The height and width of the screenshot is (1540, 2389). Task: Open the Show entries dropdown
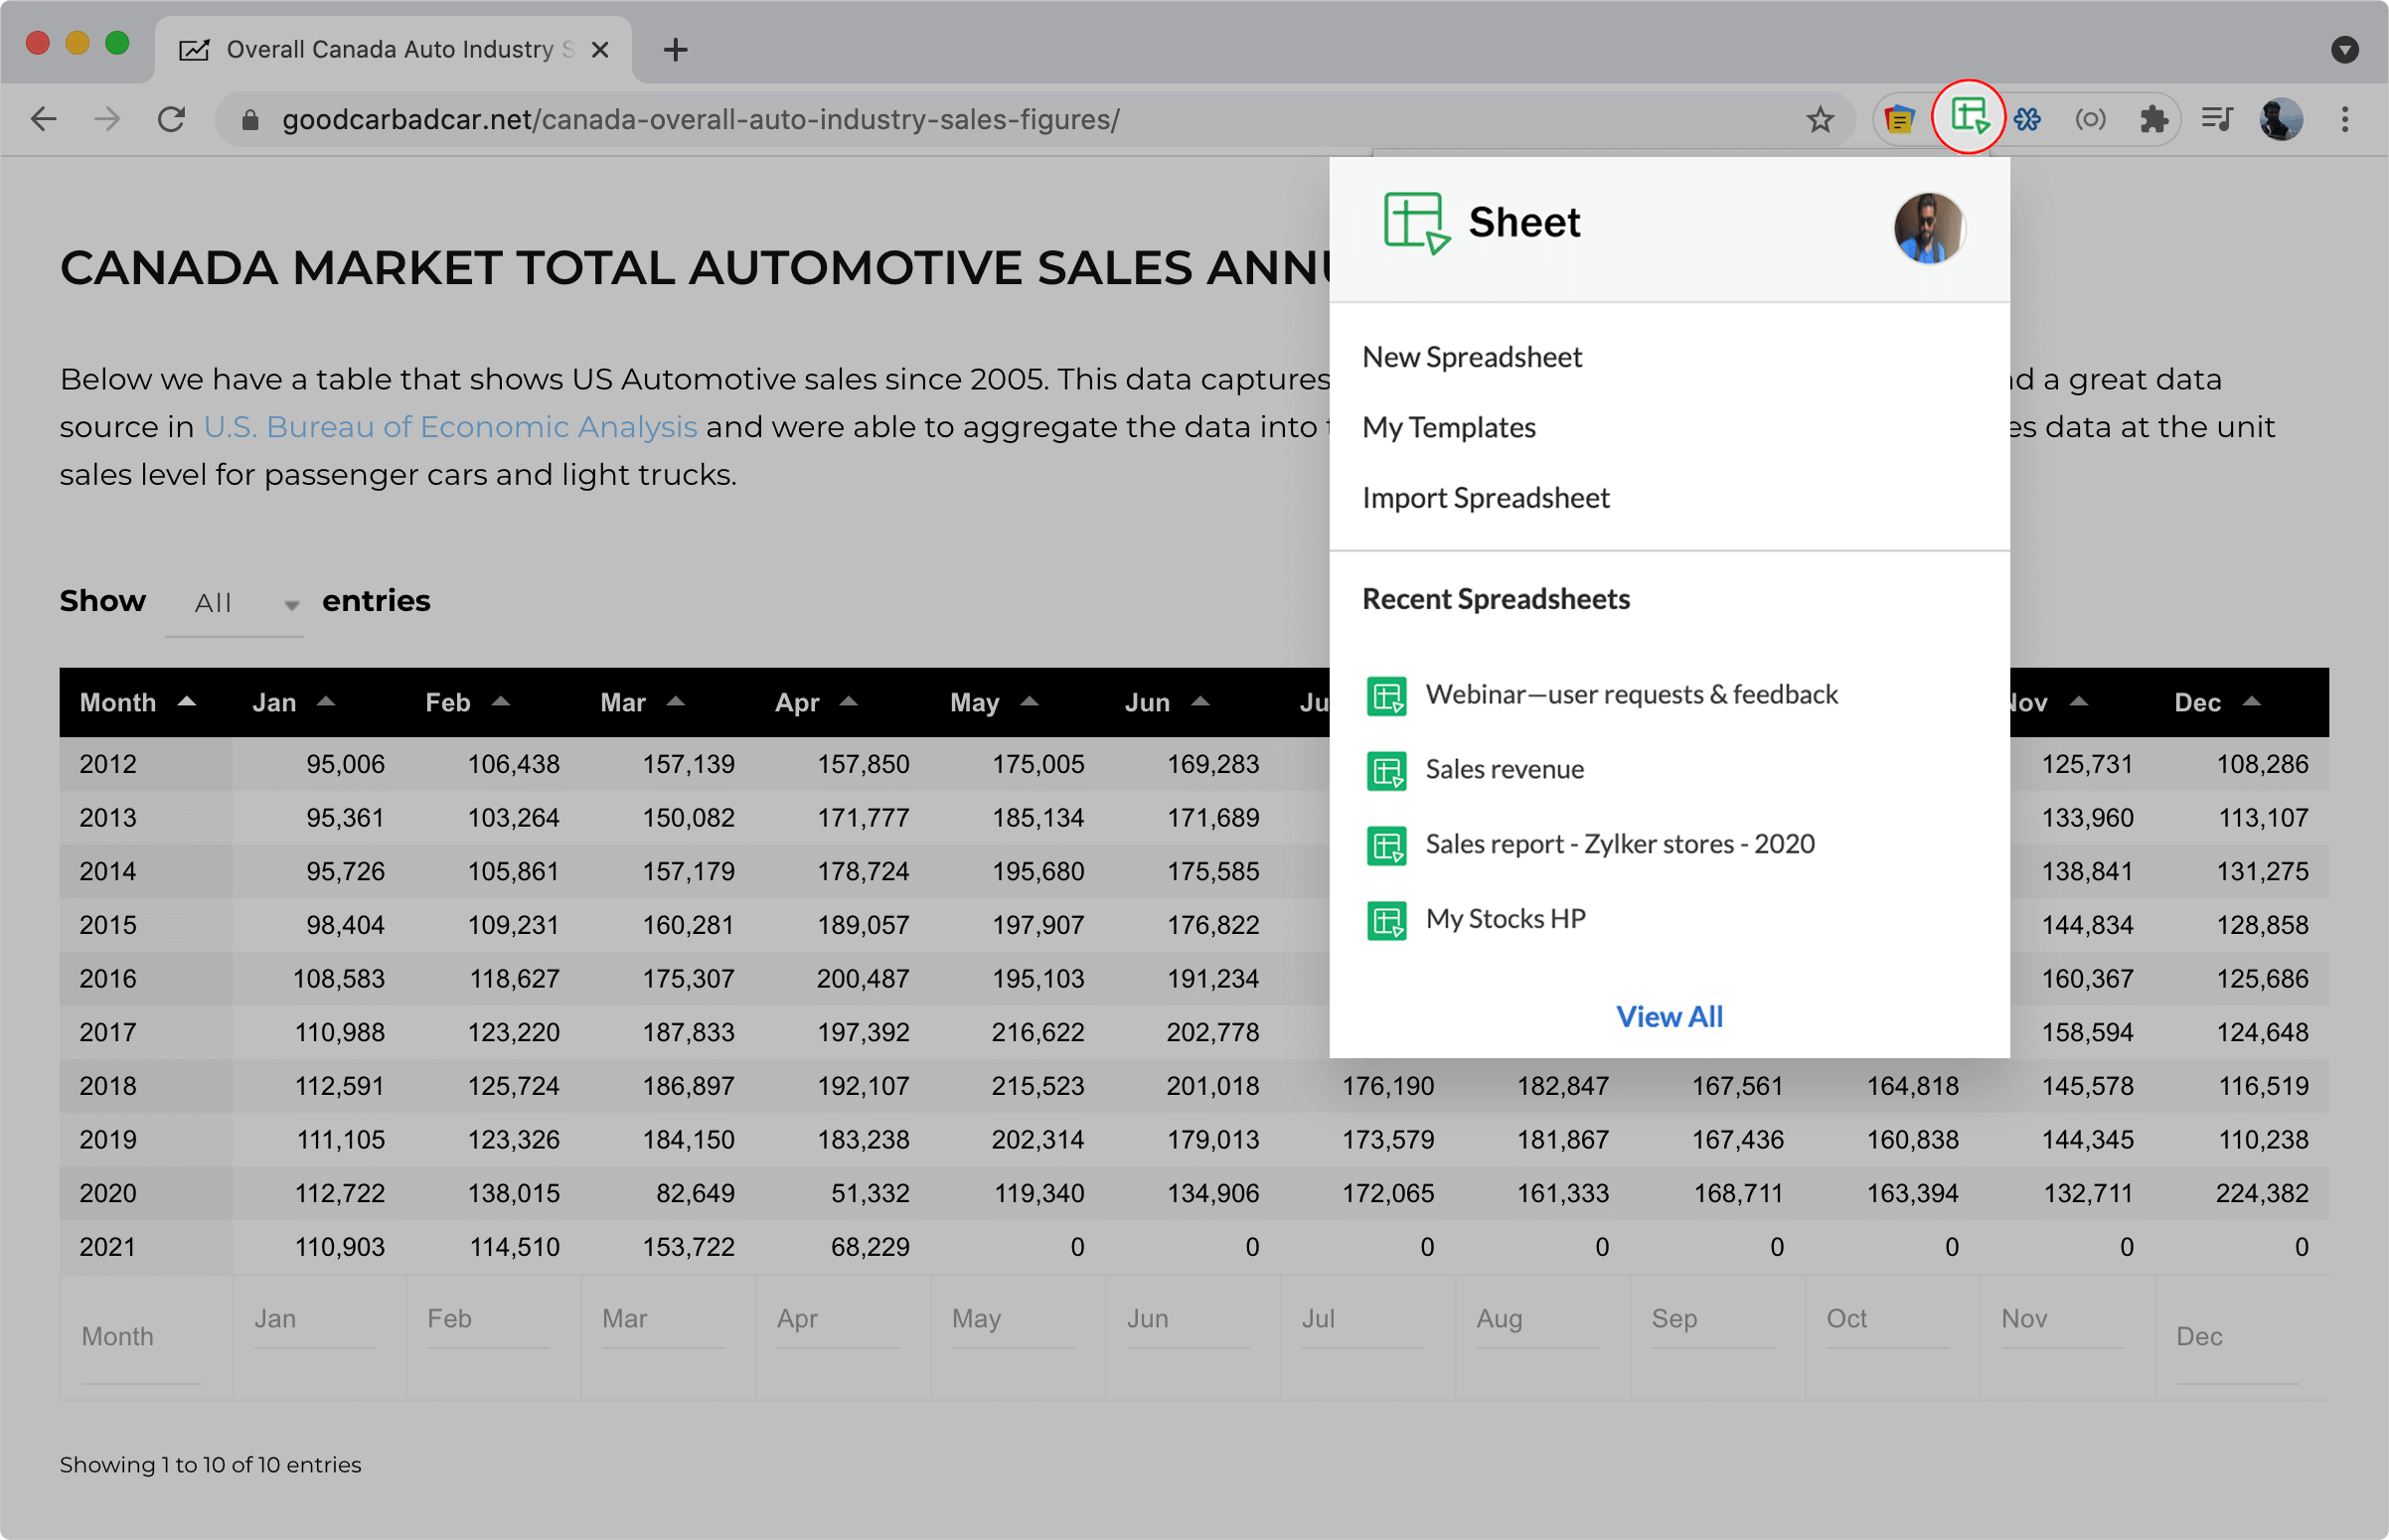pos(235,603)
